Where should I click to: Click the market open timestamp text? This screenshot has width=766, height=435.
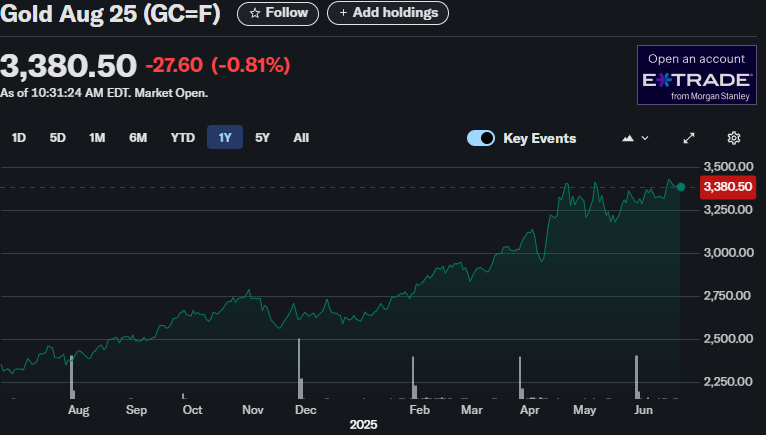coord(104,93)
